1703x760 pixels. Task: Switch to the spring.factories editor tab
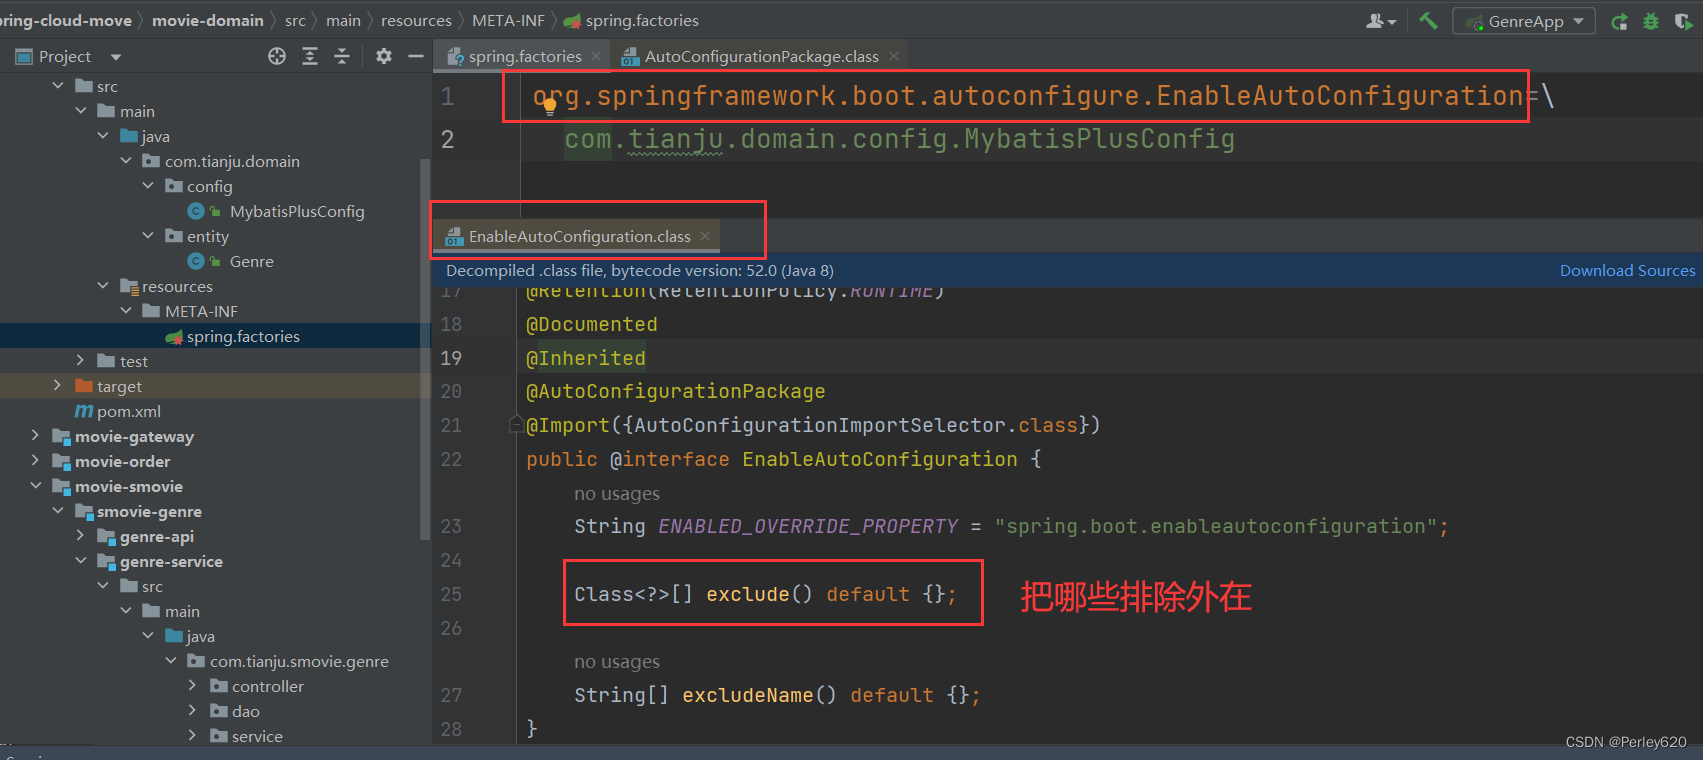(x=524, y=56)
